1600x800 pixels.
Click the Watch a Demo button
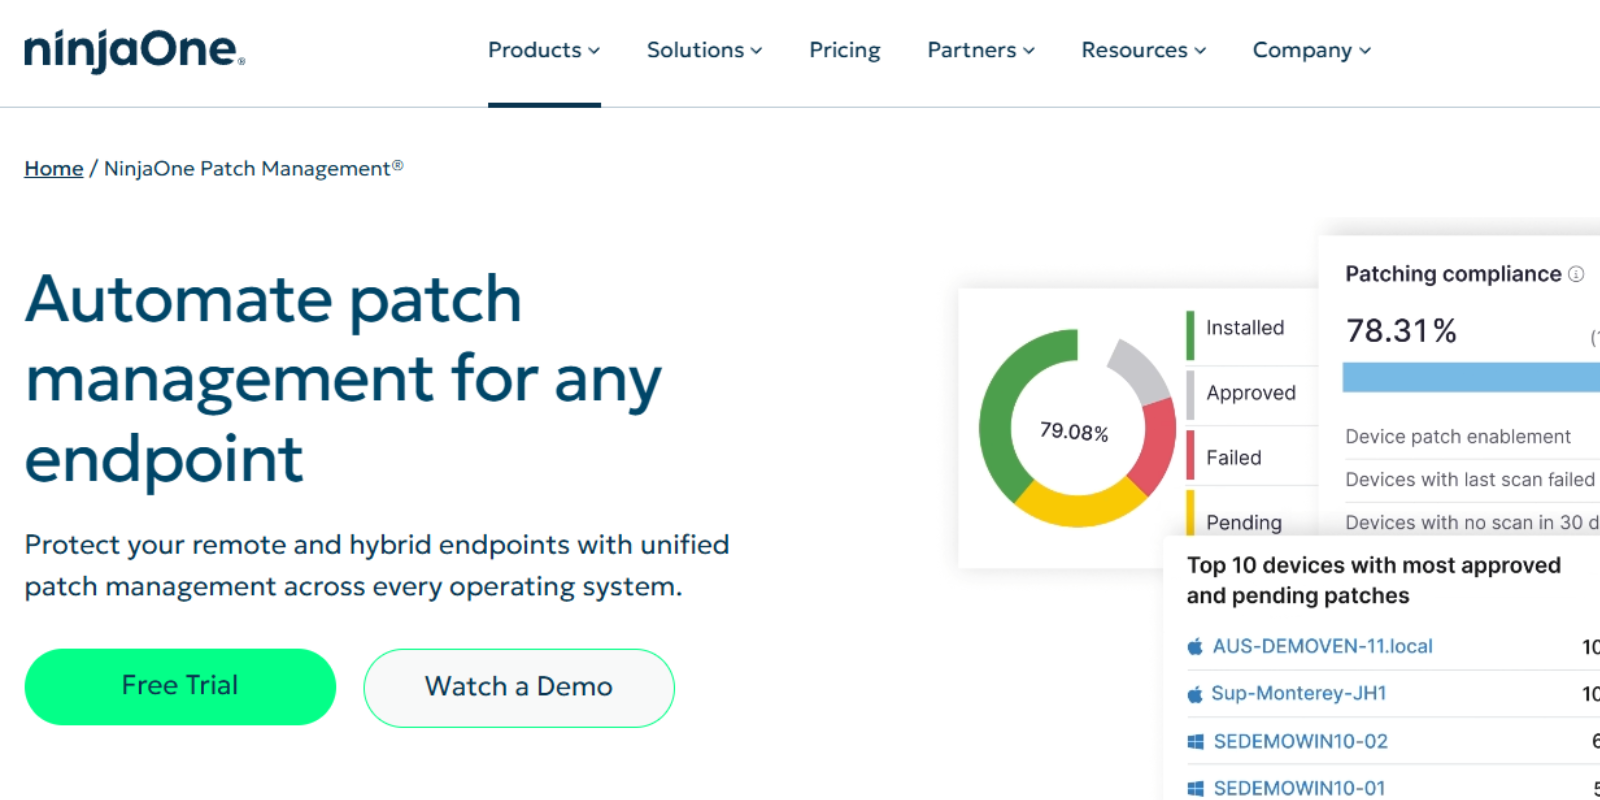519,687
